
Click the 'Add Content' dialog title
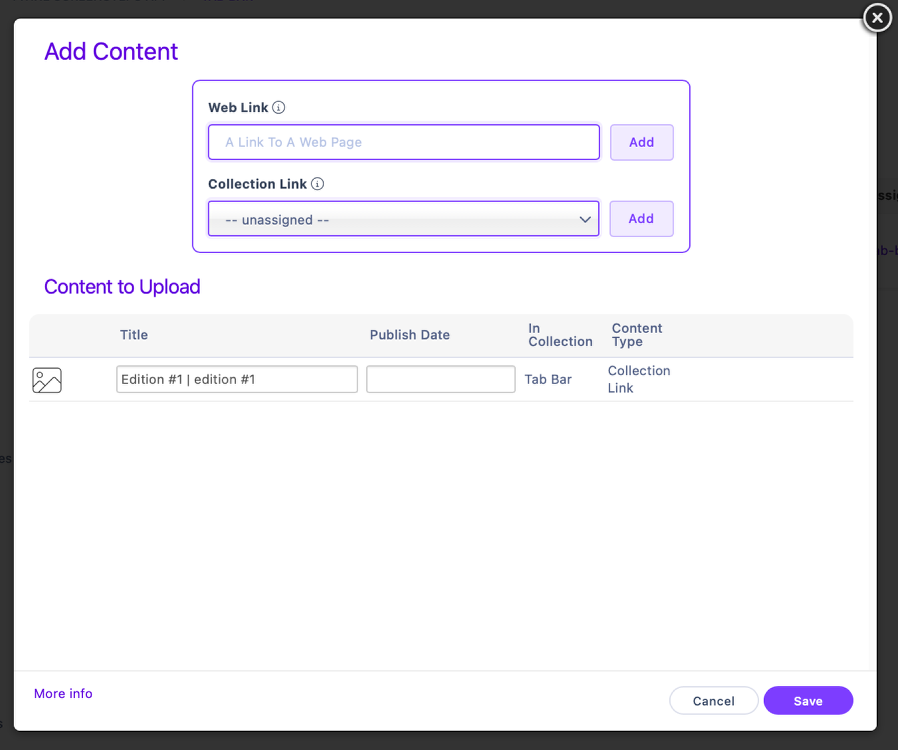click(111, 52)
